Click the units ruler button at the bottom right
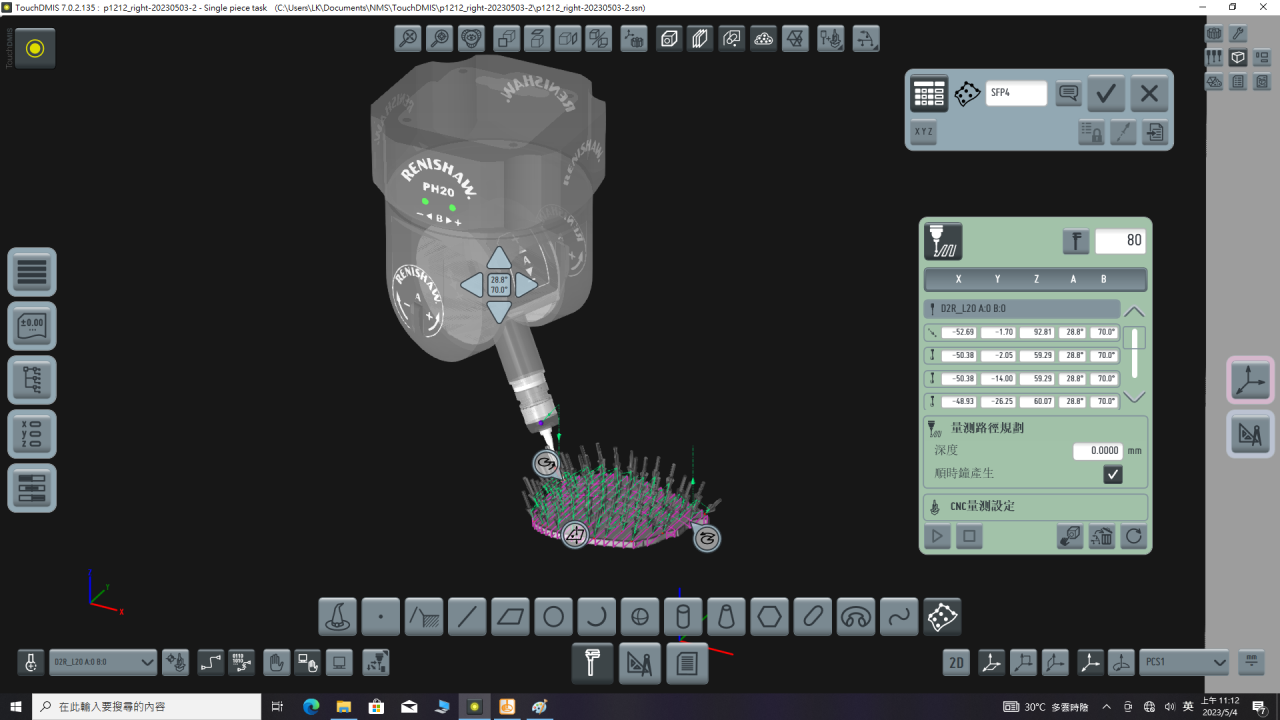1280x720 pixels. pos(1250,662)
